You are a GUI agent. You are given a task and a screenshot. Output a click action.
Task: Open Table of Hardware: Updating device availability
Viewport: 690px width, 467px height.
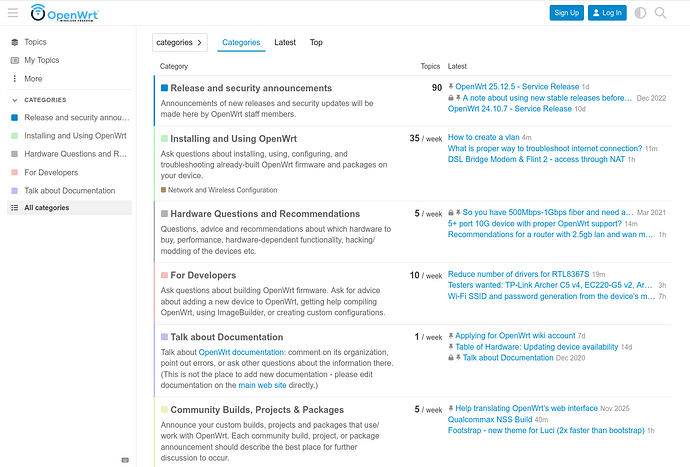(x=537, y=347)
